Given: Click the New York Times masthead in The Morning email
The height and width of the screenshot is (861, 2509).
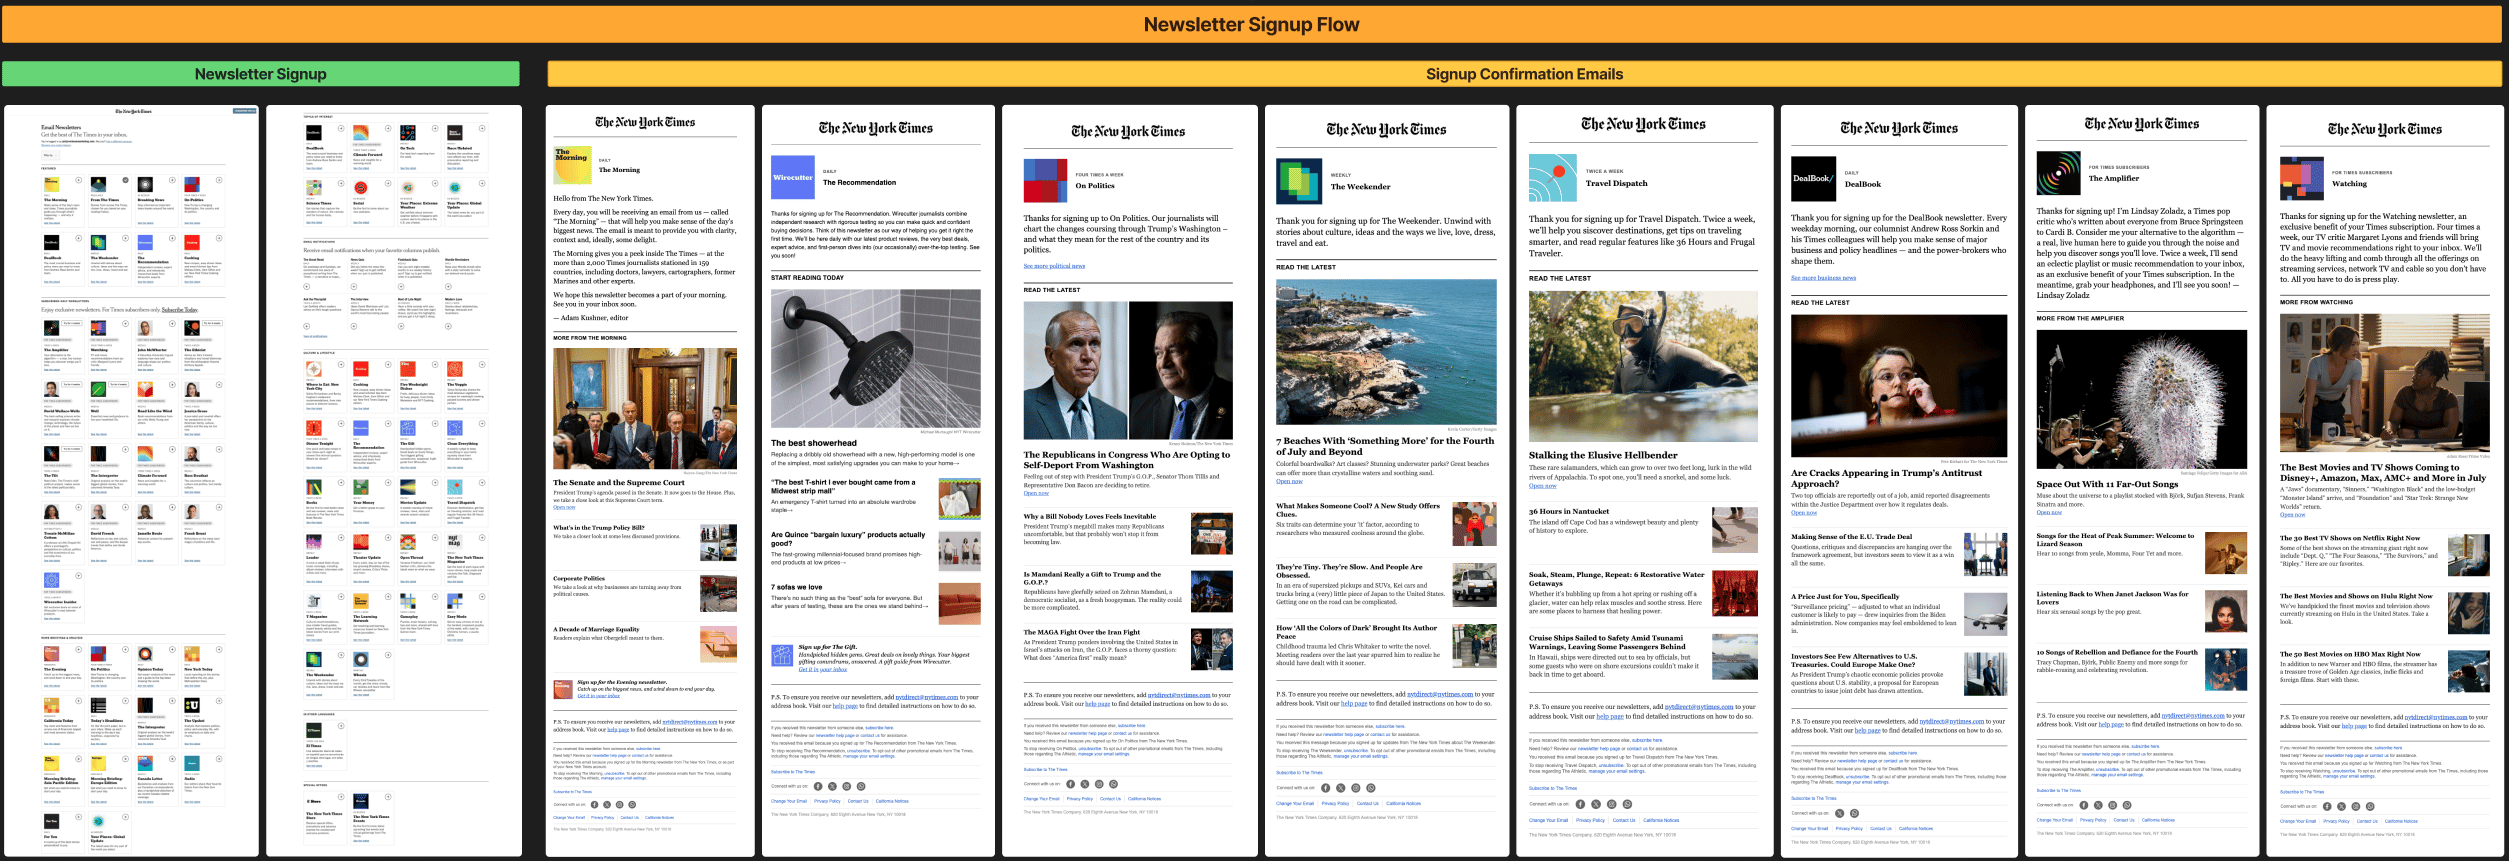Looking at the screenshot, I should click(x=645, y=122).
